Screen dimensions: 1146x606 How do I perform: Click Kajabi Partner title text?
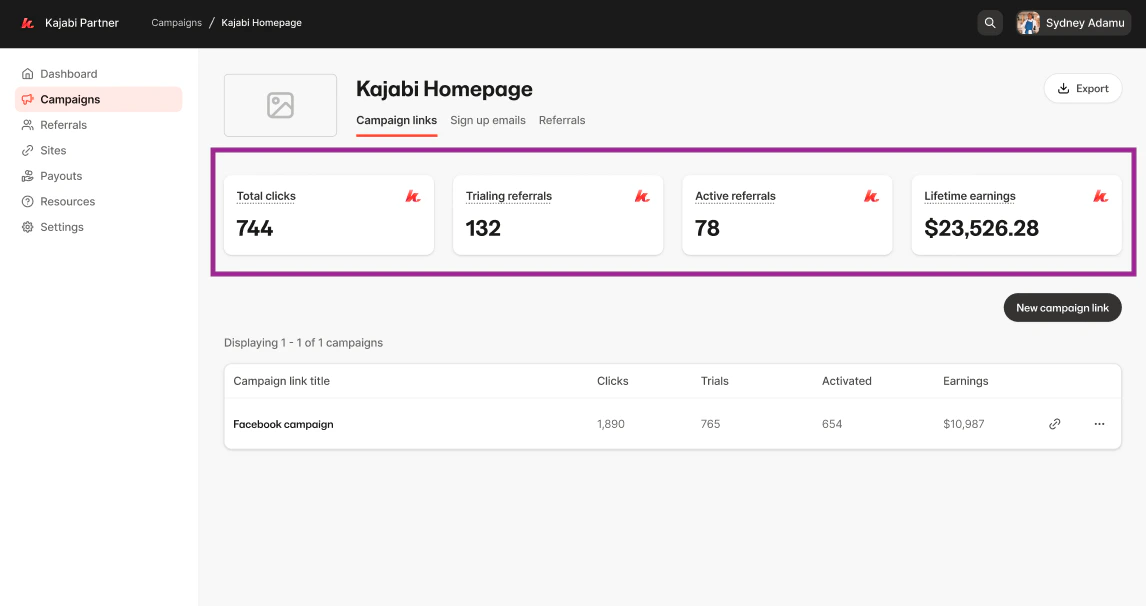82,23
